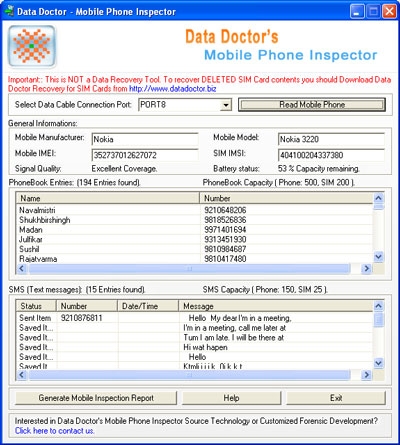400x445 pixels.
Task: Open the Help button
Action: (x=231, y=398)
